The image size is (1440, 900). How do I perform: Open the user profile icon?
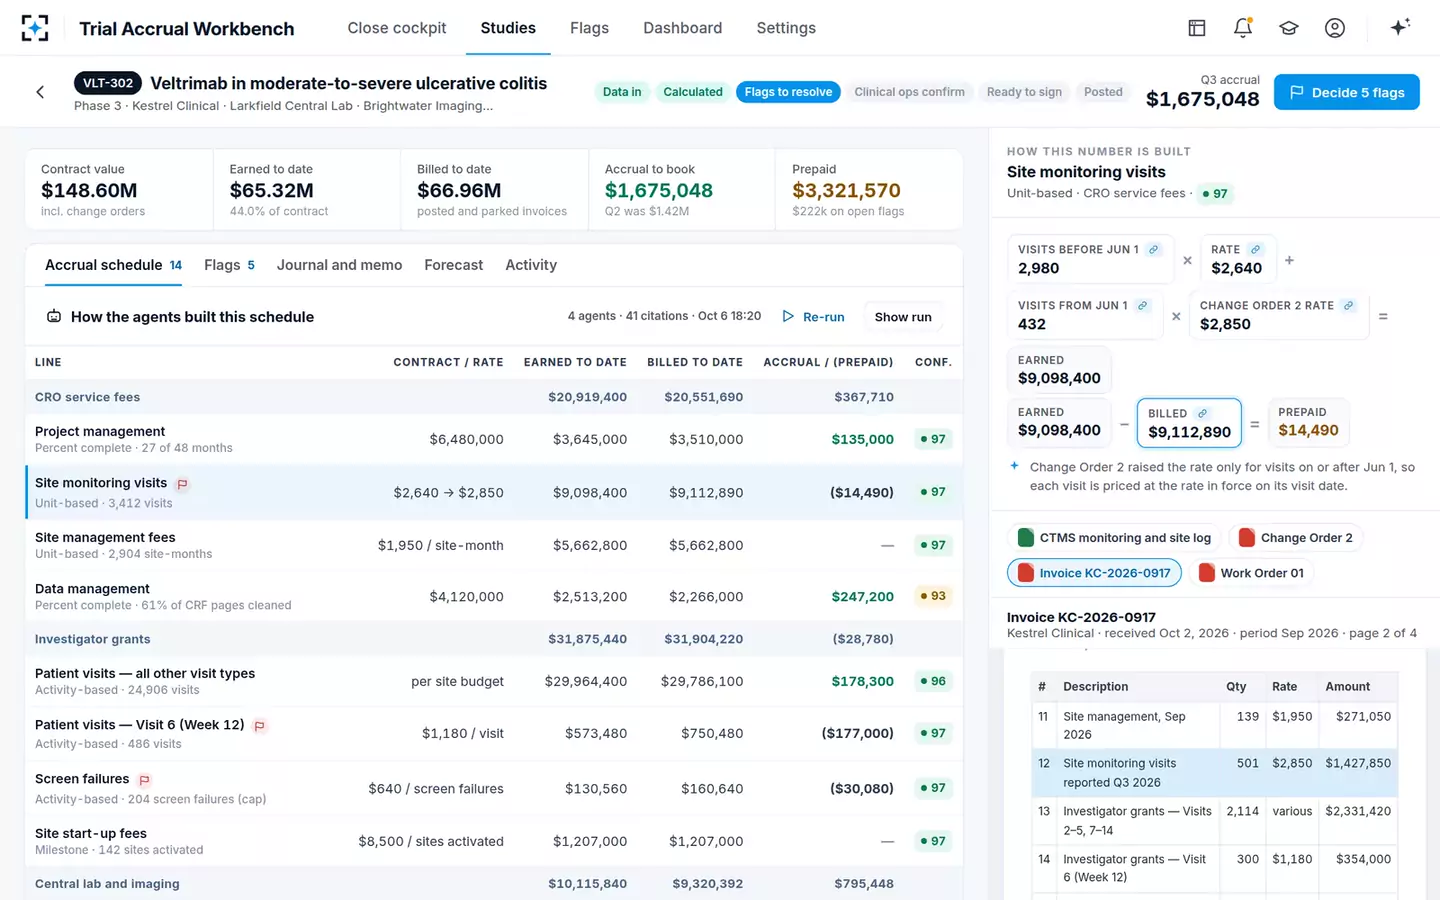pyautogui.click(x=1335, y=28)
